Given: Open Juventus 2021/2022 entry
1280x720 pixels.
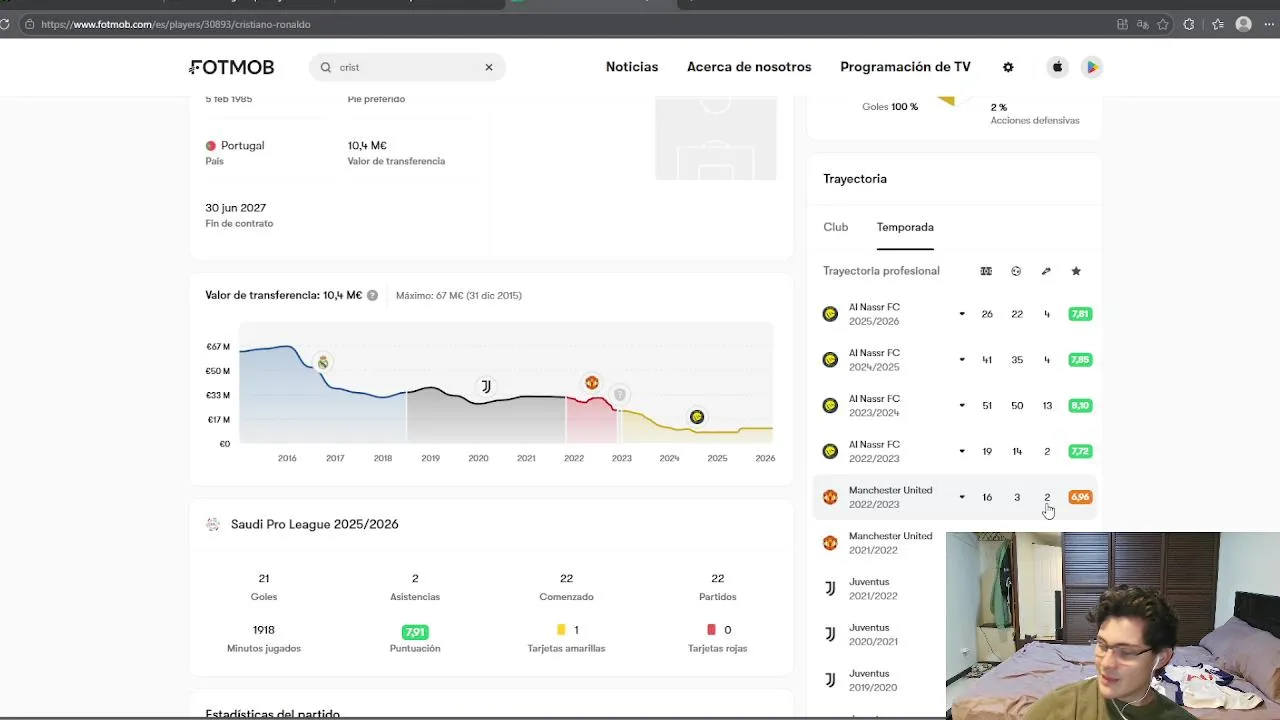Looking at the screenshot, I should click(873, 589).
